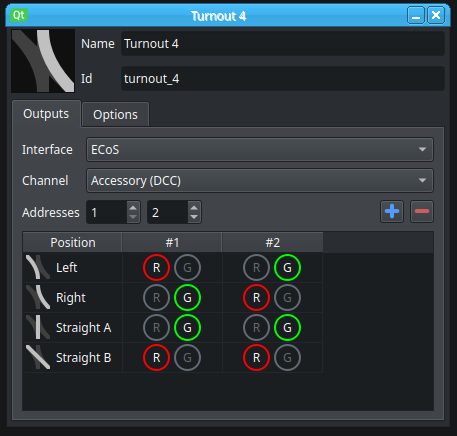457x436 pixels.
Task: Switch to the Outputs tab
Action: coord(46,114)
